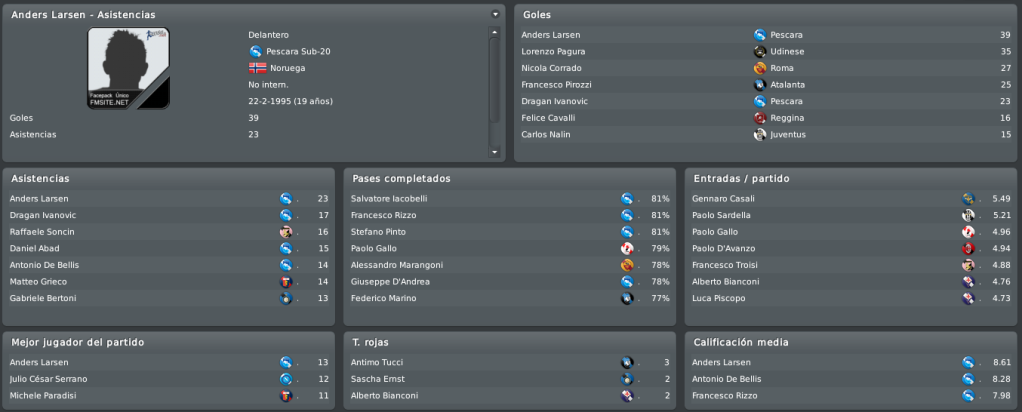
Task: Click the profile panel scroll-down arrow
Action: click(x=494, y=153)
